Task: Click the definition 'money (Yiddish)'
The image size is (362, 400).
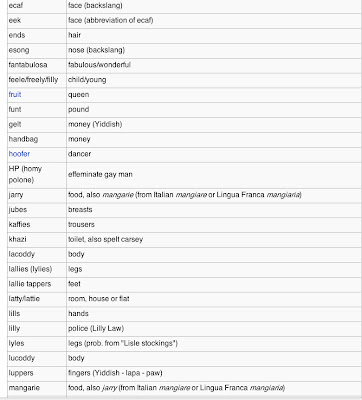Action: coord(95,125)
